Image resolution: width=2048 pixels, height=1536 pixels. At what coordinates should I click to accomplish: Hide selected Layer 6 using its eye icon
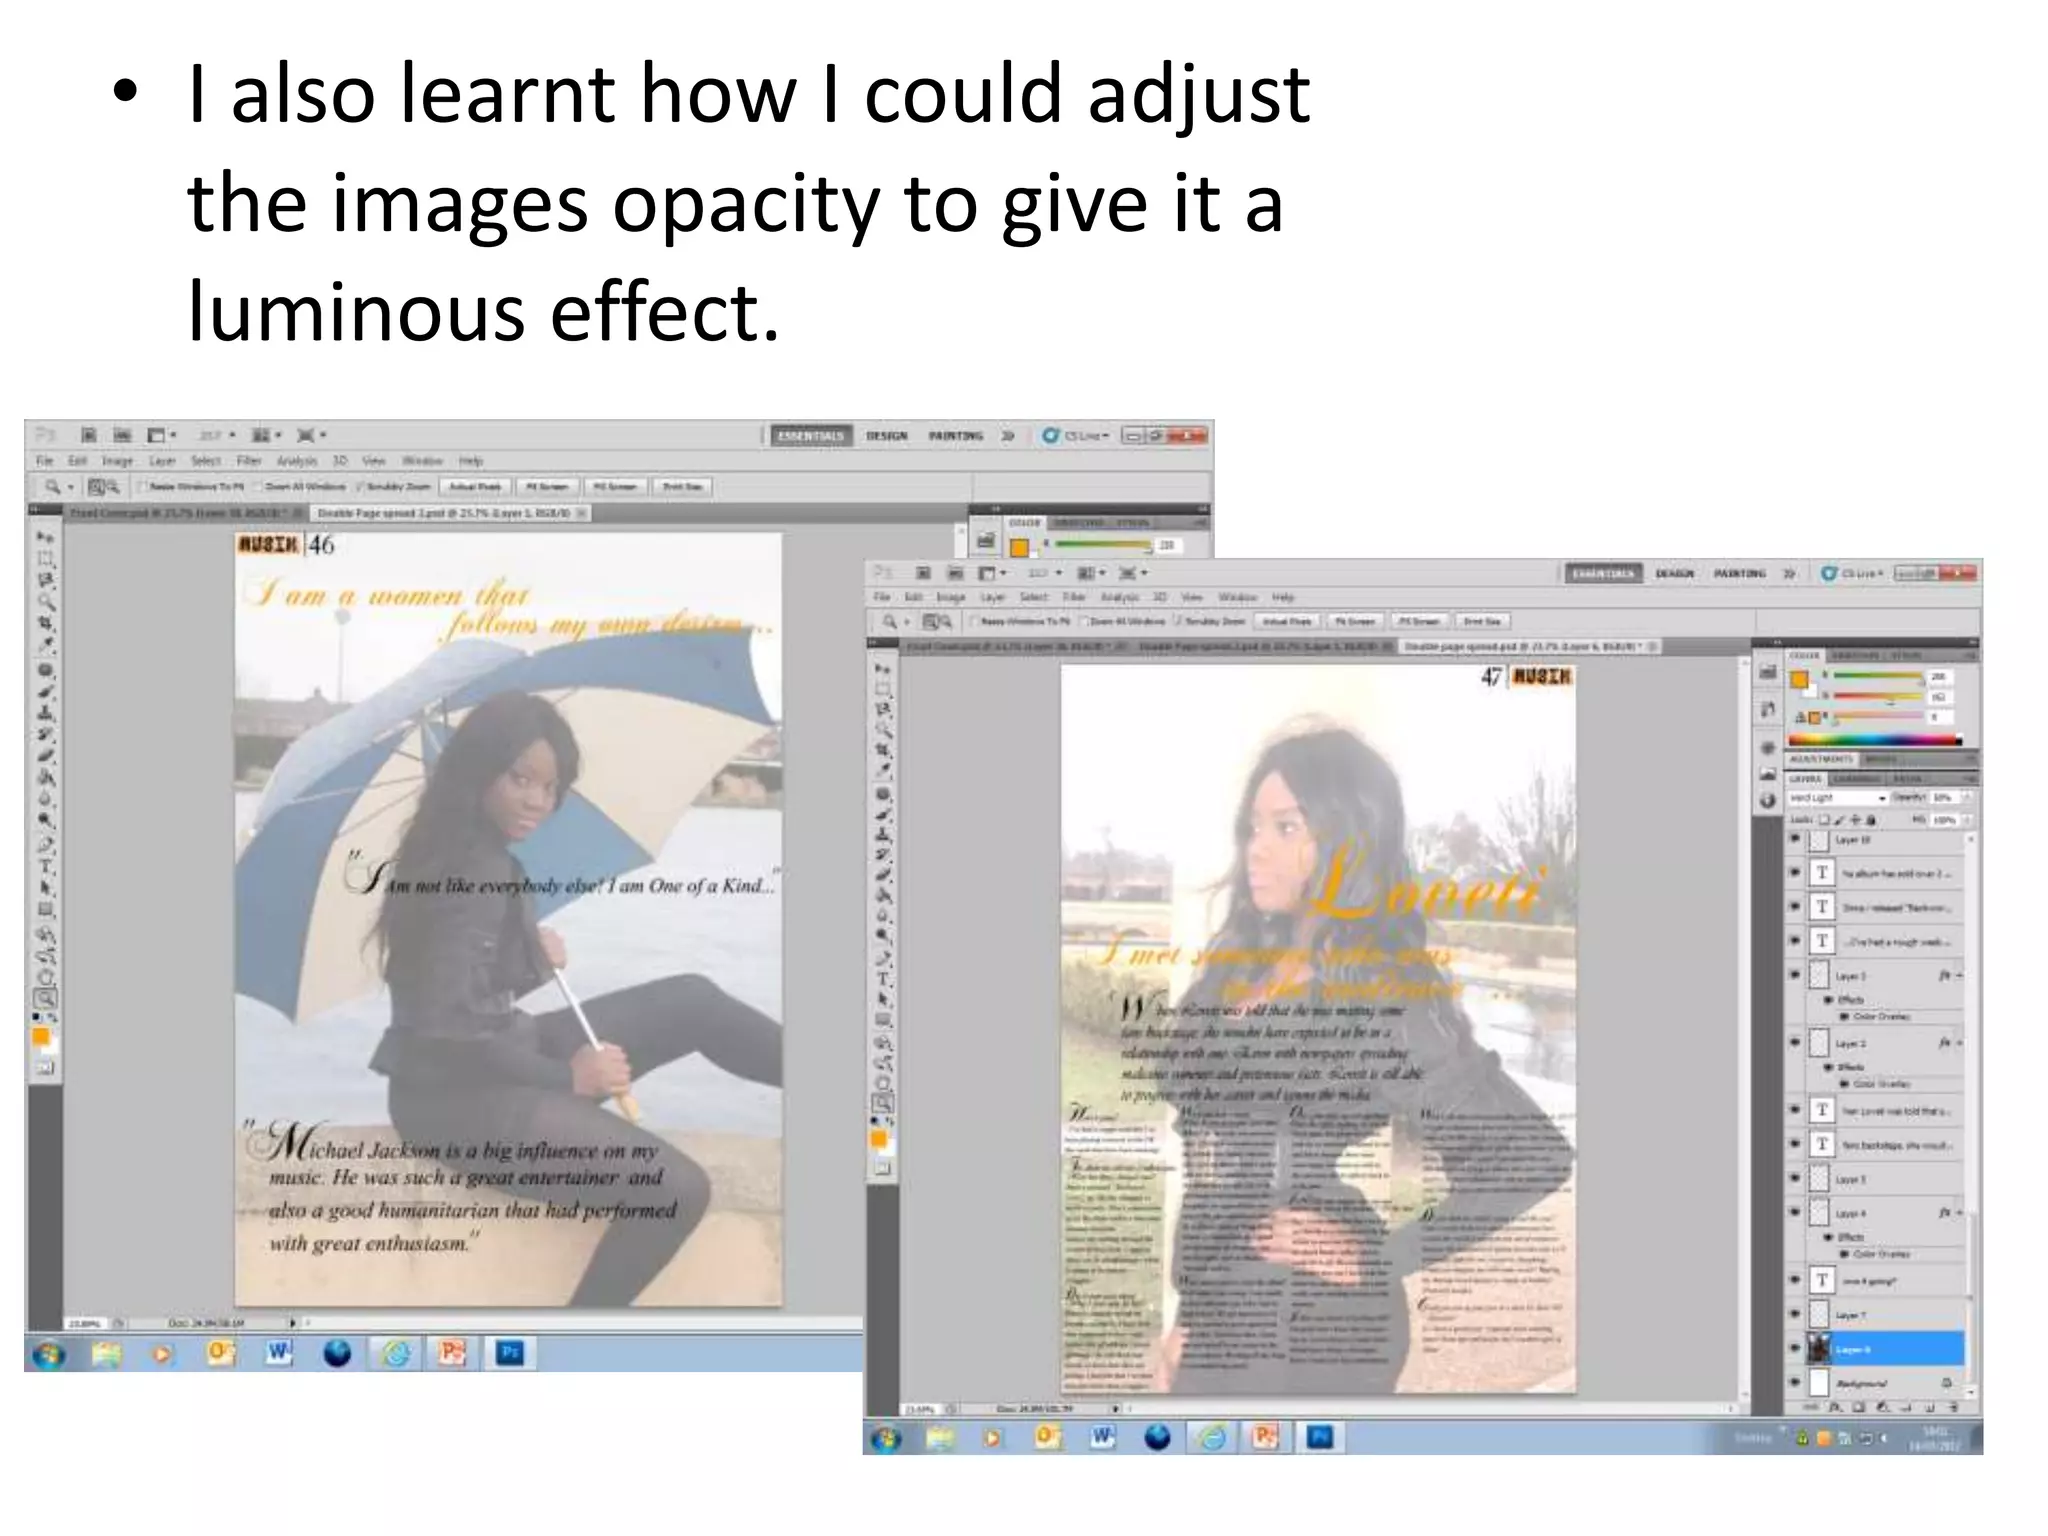point(1795,1348)
